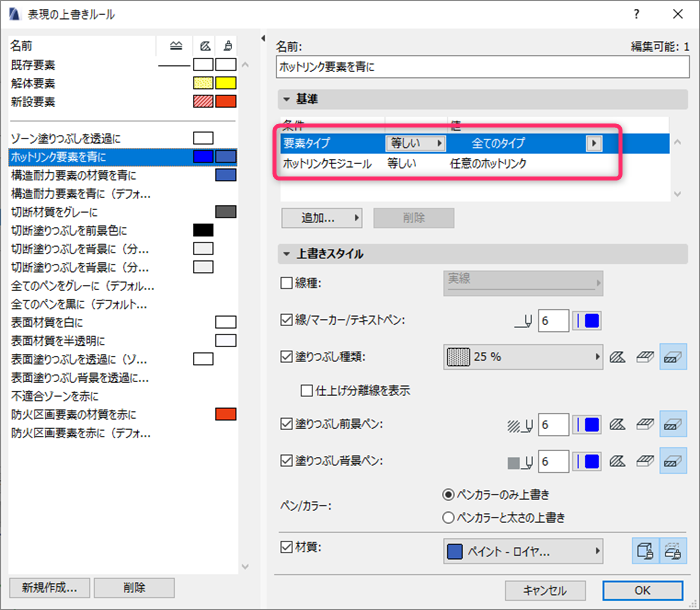Click the line type column header icon
The image size is (700, 610).
176,46
